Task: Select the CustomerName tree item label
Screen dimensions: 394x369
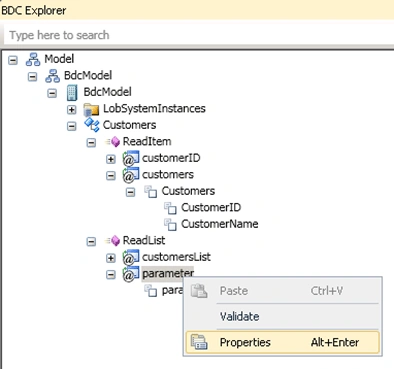Action: point(220,224)
